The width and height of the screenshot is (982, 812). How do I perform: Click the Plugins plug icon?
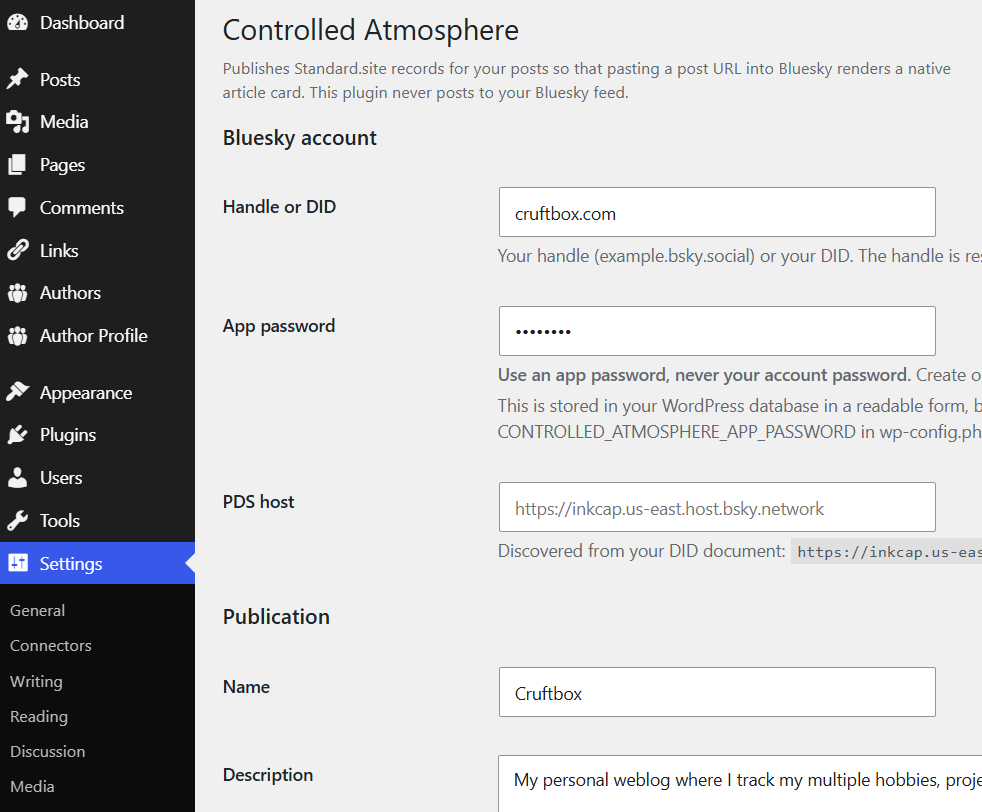pyautogui.click(x=18, y=435)
